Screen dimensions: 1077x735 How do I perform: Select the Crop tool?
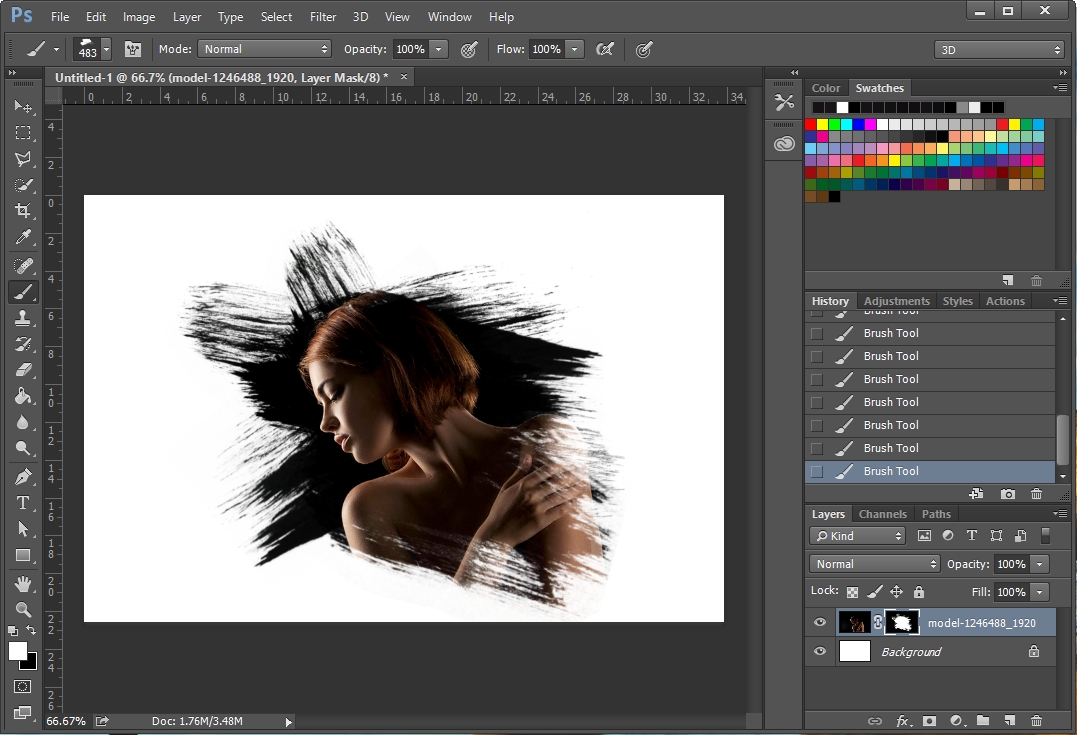click(23, 211)
